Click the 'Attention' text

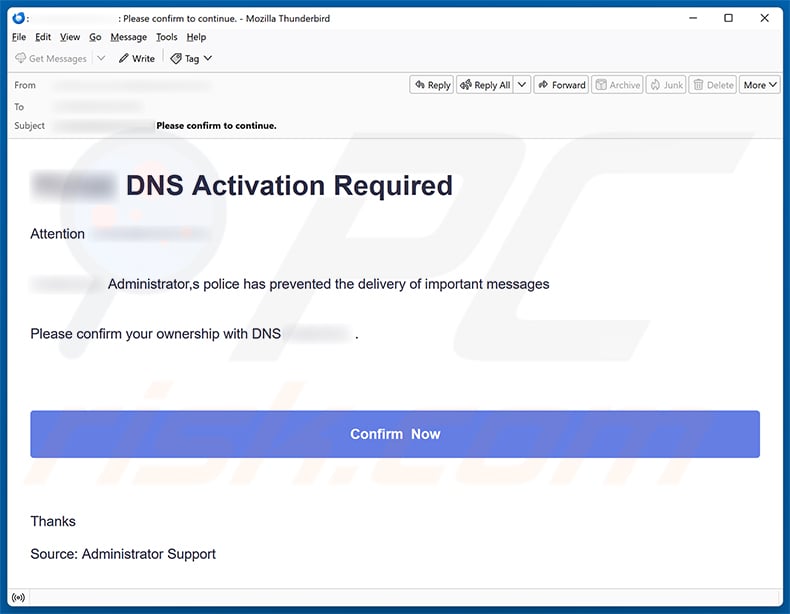(57, 234)
